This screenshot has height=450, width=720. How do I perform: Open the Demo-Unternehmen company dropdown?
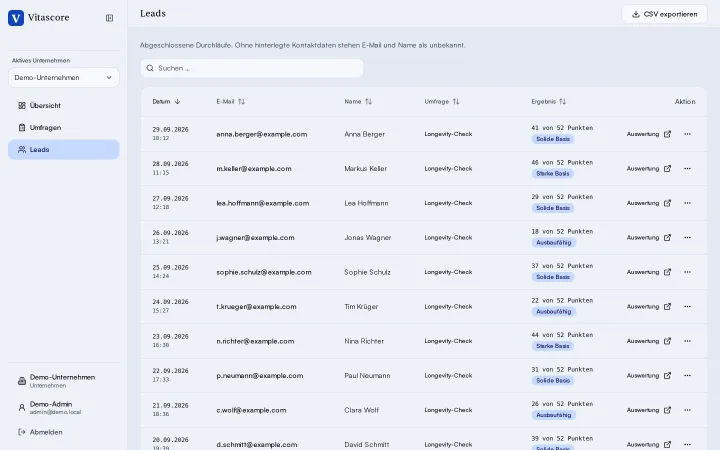(x=64, y=78)
